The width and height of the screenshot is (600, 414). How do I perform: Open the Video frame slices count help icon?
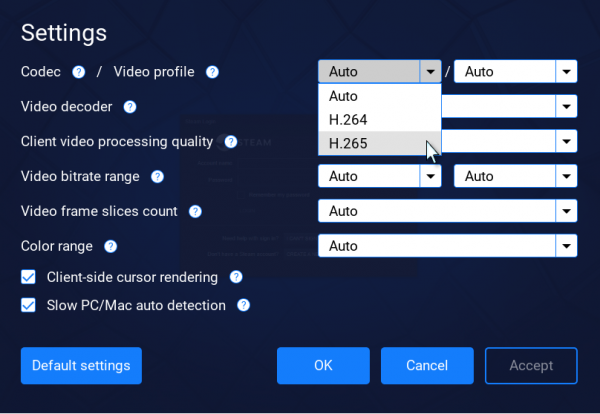pyautogui.click(x=195, y=211)
